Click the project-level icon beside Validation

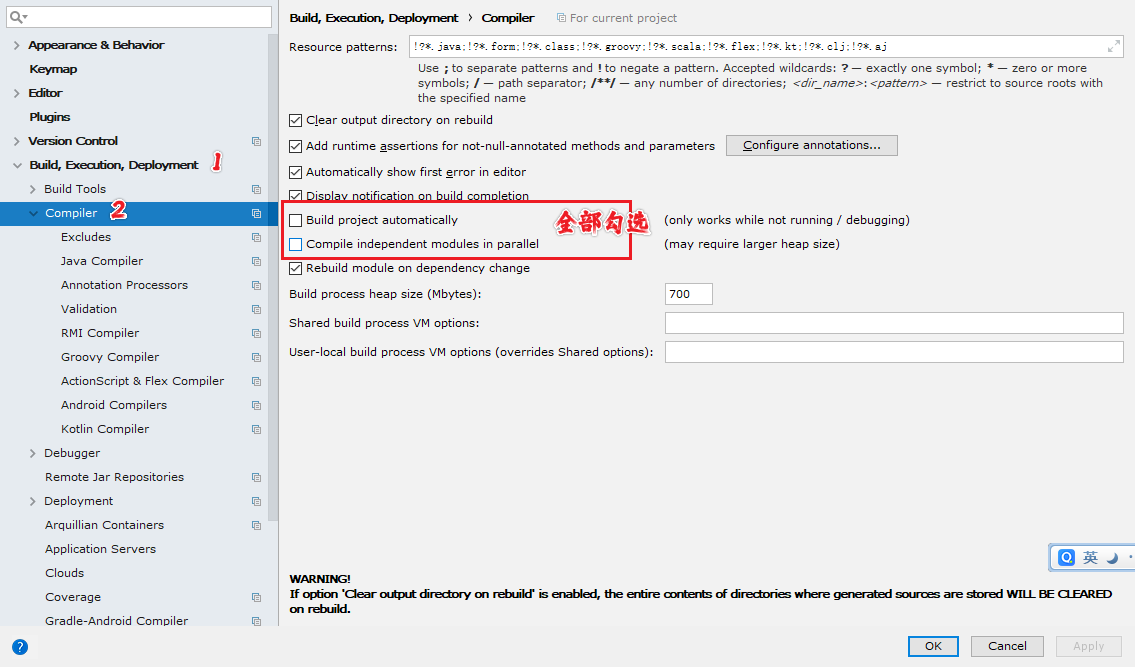tap(256, 309)
